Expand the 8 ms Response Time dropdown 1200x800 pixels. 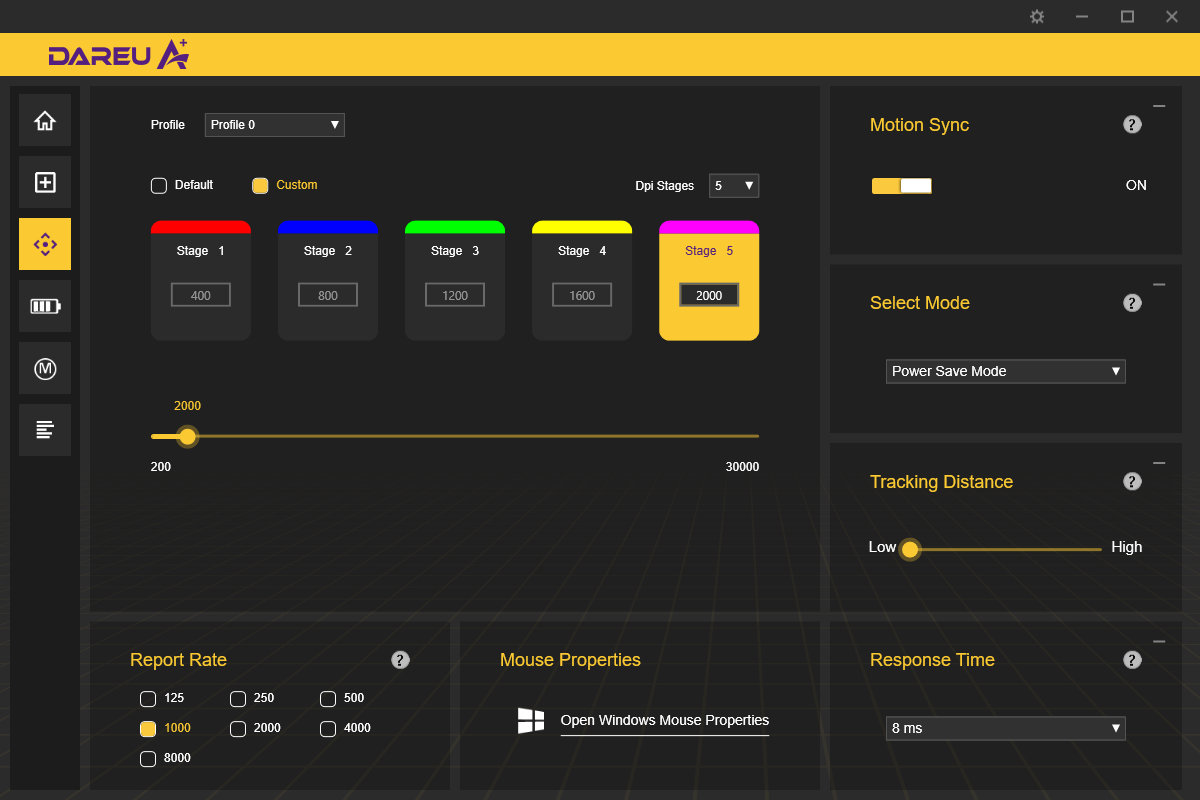[1005, 728]
